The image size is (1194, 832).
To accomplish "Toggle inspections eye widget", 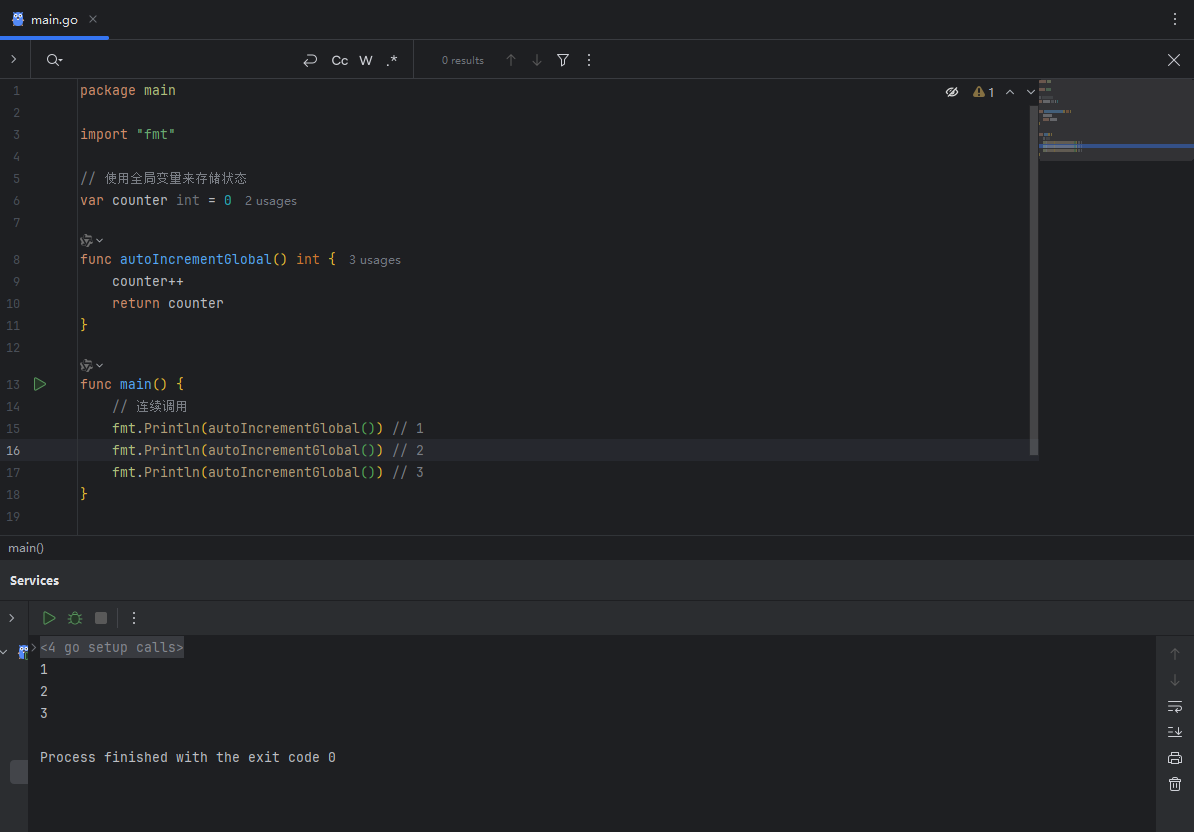I will click(x=952, y=92).
